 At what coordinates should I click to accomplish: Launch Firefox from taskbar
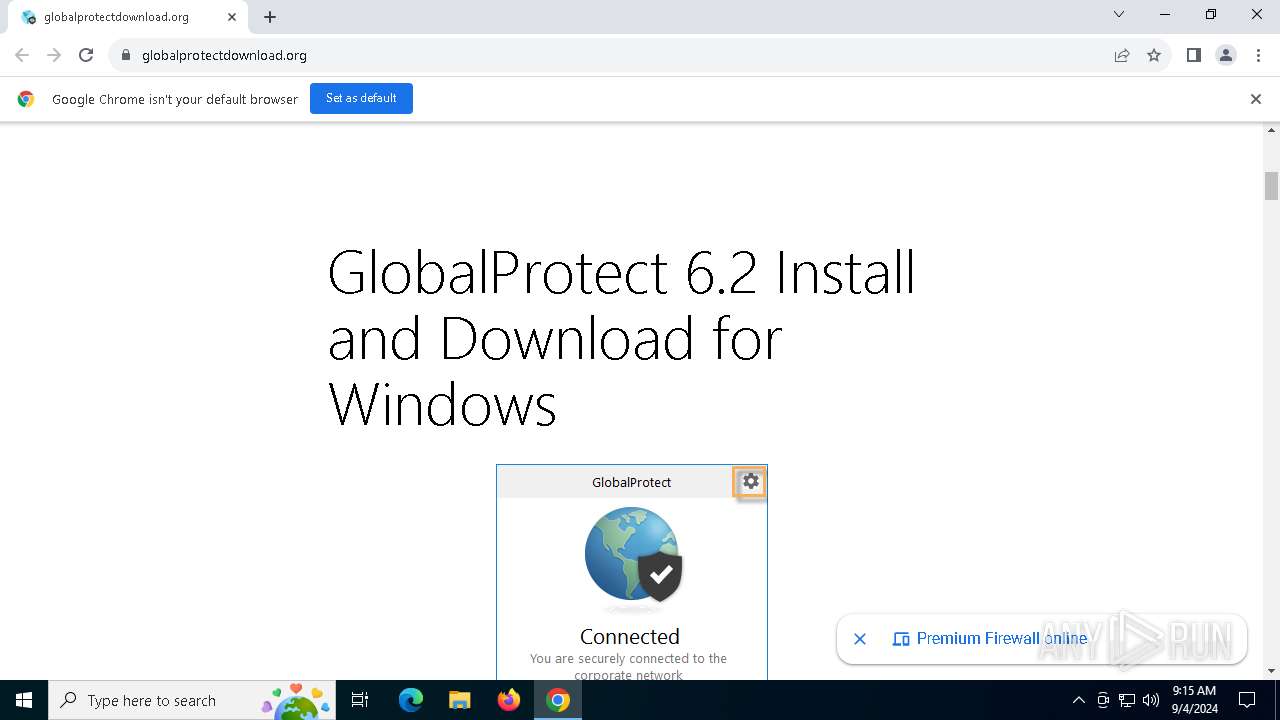point(509,700)
